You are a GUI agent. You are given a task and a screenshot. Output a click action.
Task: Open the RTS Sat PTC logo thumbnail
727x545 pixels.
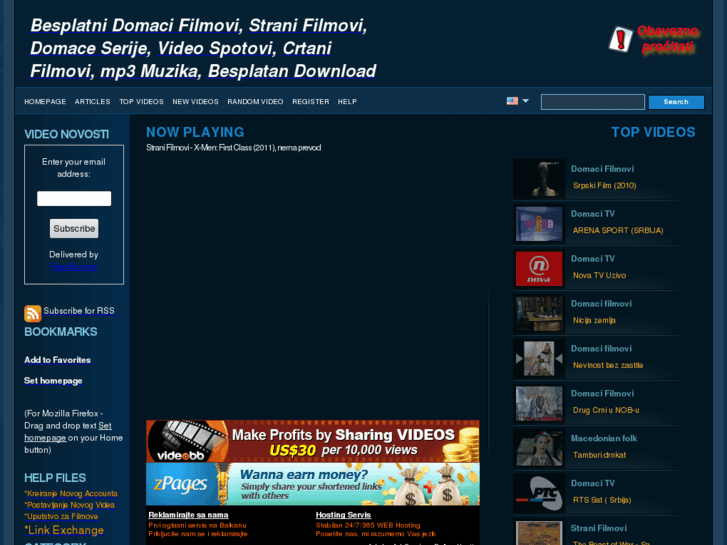[539, 494]
